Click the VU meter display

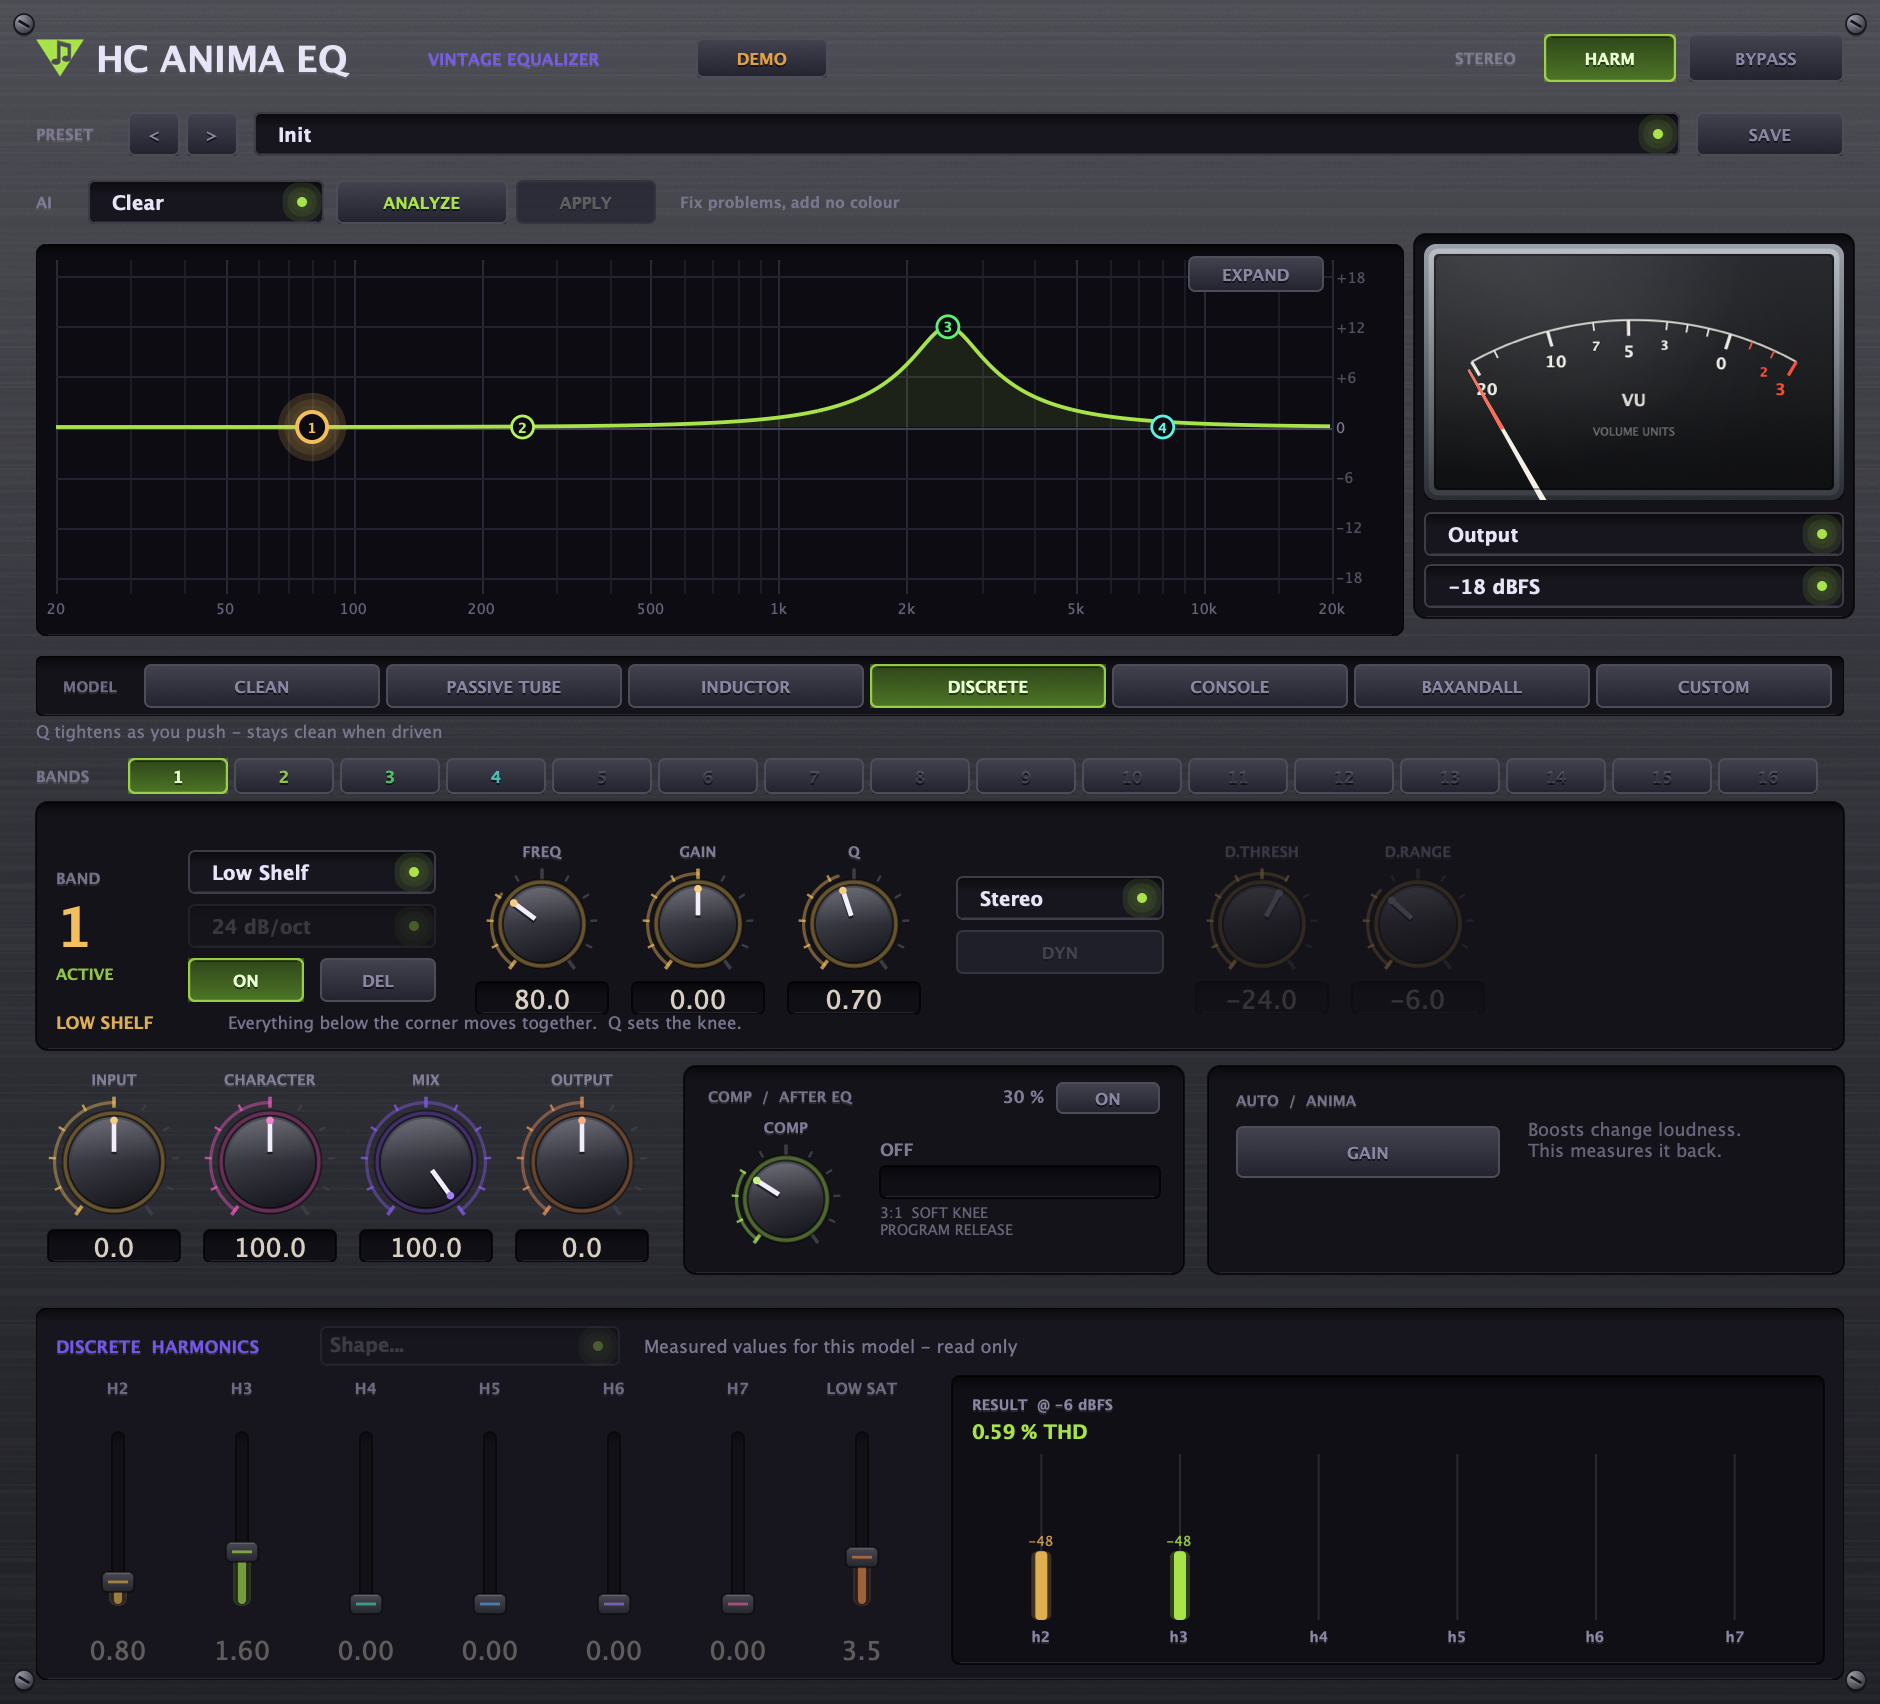tap(1634, 372)
